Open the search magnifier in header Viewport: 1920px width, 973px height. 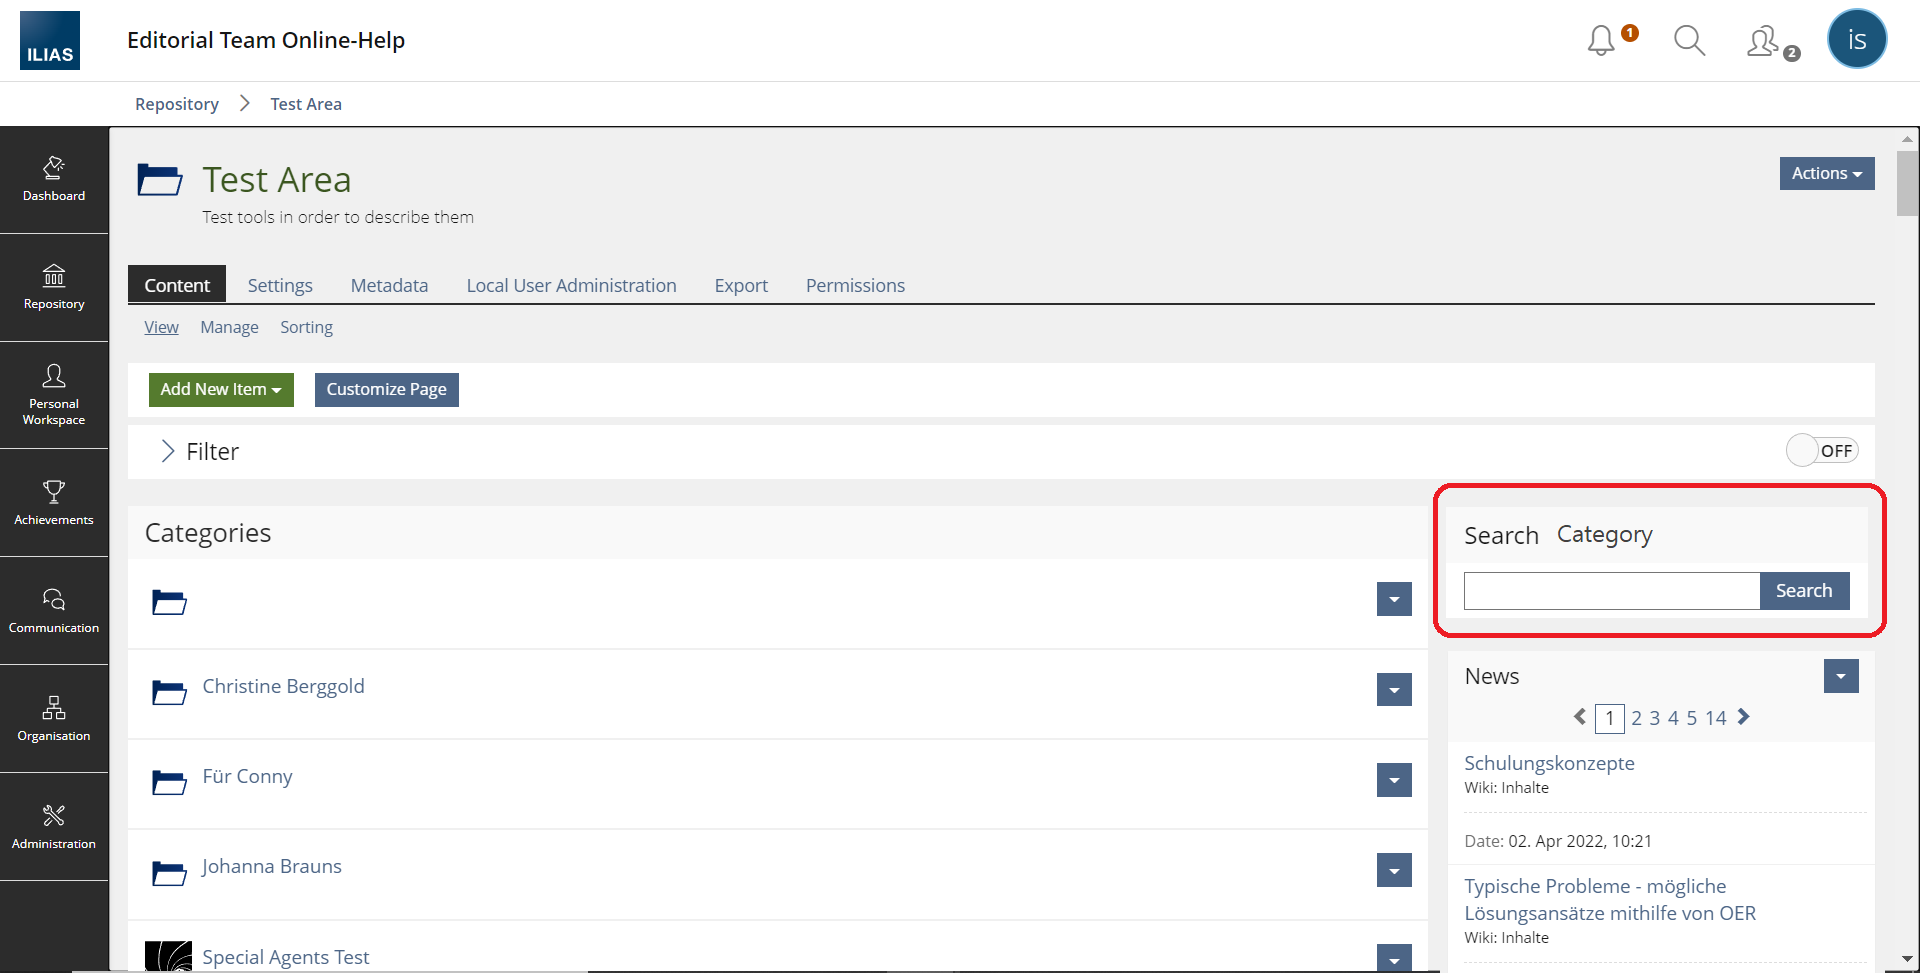1689,41
